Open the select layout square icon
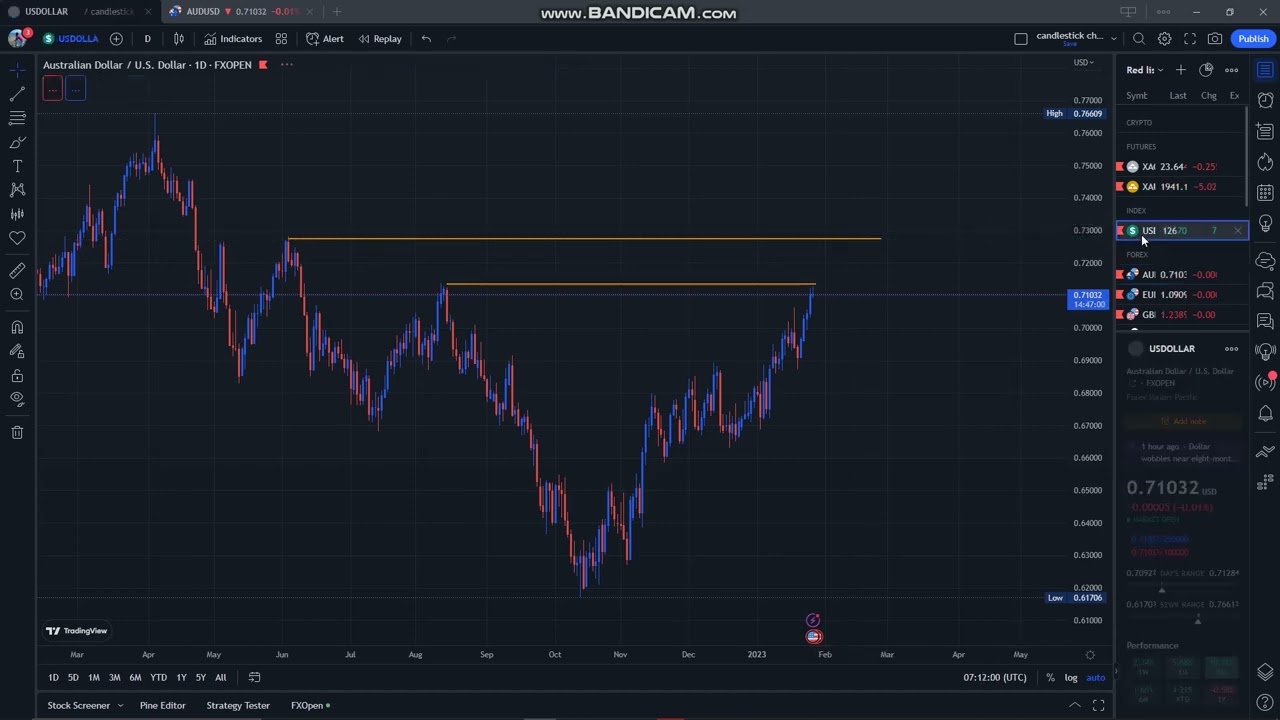 (1021, 39)
